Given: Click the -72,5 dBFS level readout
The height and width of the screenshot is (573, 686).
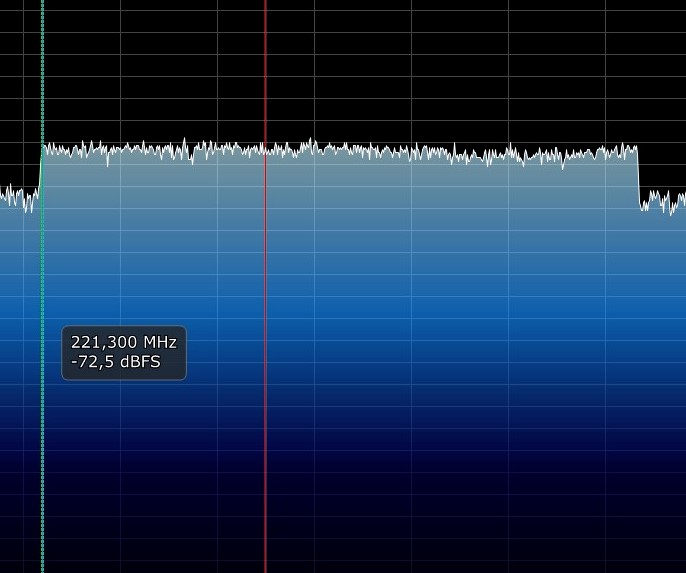Looking at the screenshot, I should [116, 362].
